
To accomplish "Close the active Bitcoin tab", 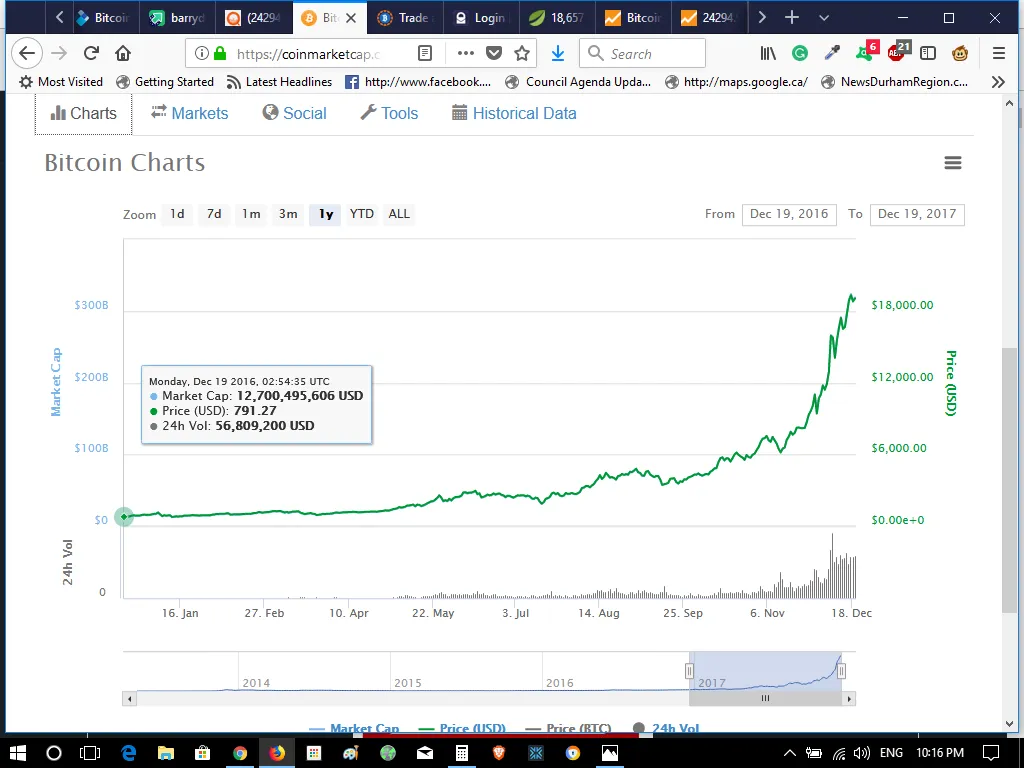I will coord(351,18).
